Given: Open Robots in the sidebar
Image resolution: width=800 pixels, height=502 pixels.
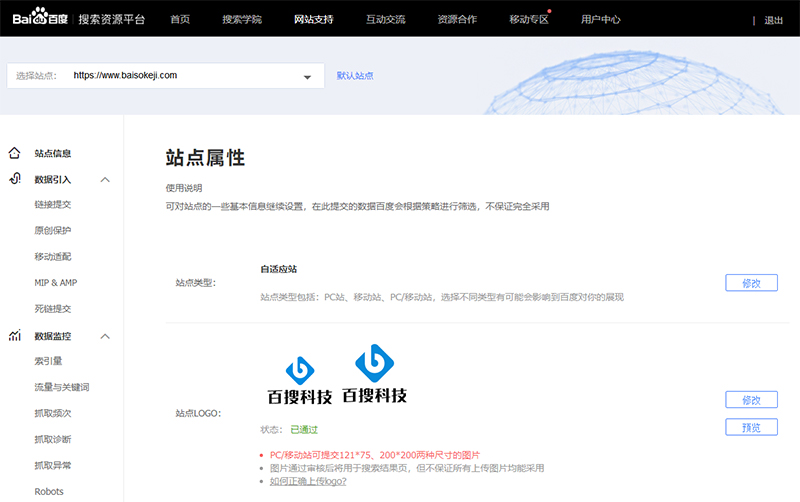Looking at the screenshot, I should click(49, 491).
